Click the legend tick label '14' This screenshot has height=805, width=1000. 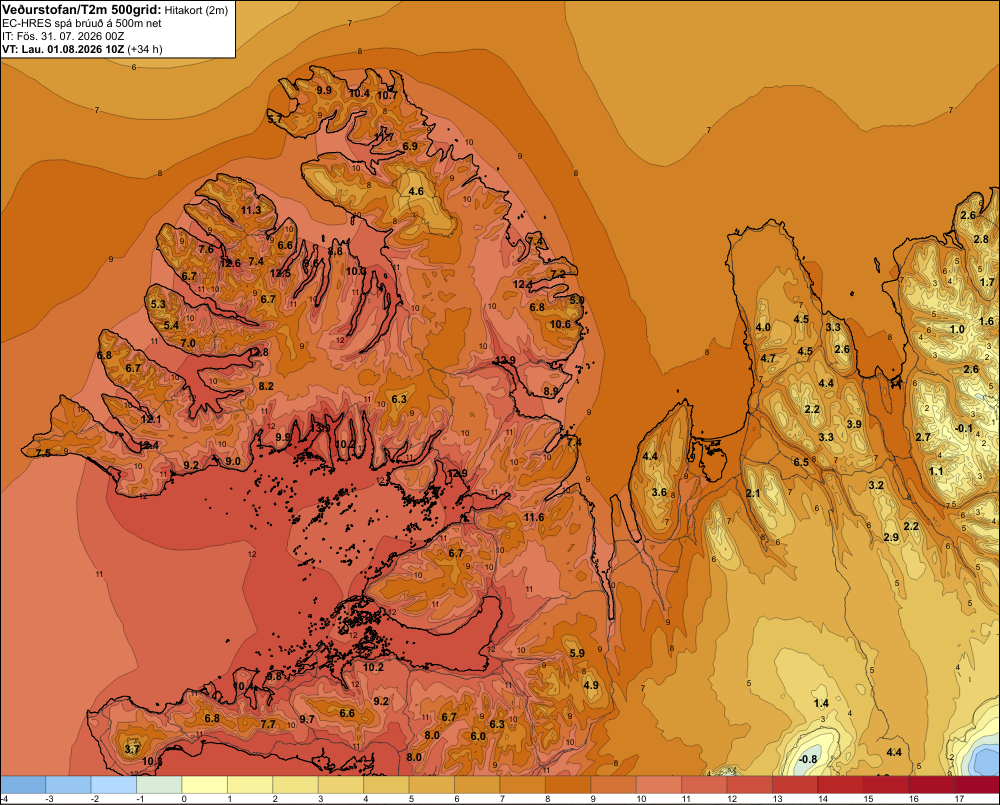pyautogui.click(x=823, y=799)
